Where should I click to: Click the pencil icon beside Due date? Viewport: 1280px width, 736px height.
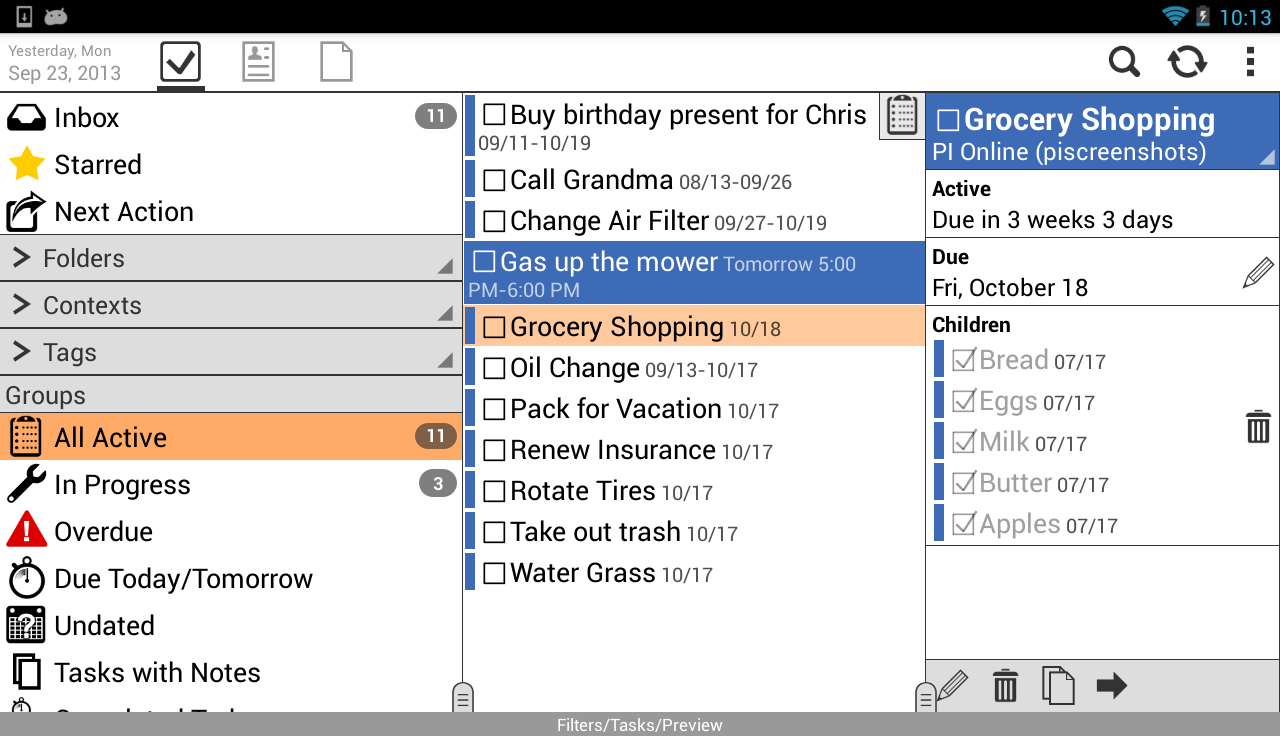pyautogui.click(x=1257, y=273)
